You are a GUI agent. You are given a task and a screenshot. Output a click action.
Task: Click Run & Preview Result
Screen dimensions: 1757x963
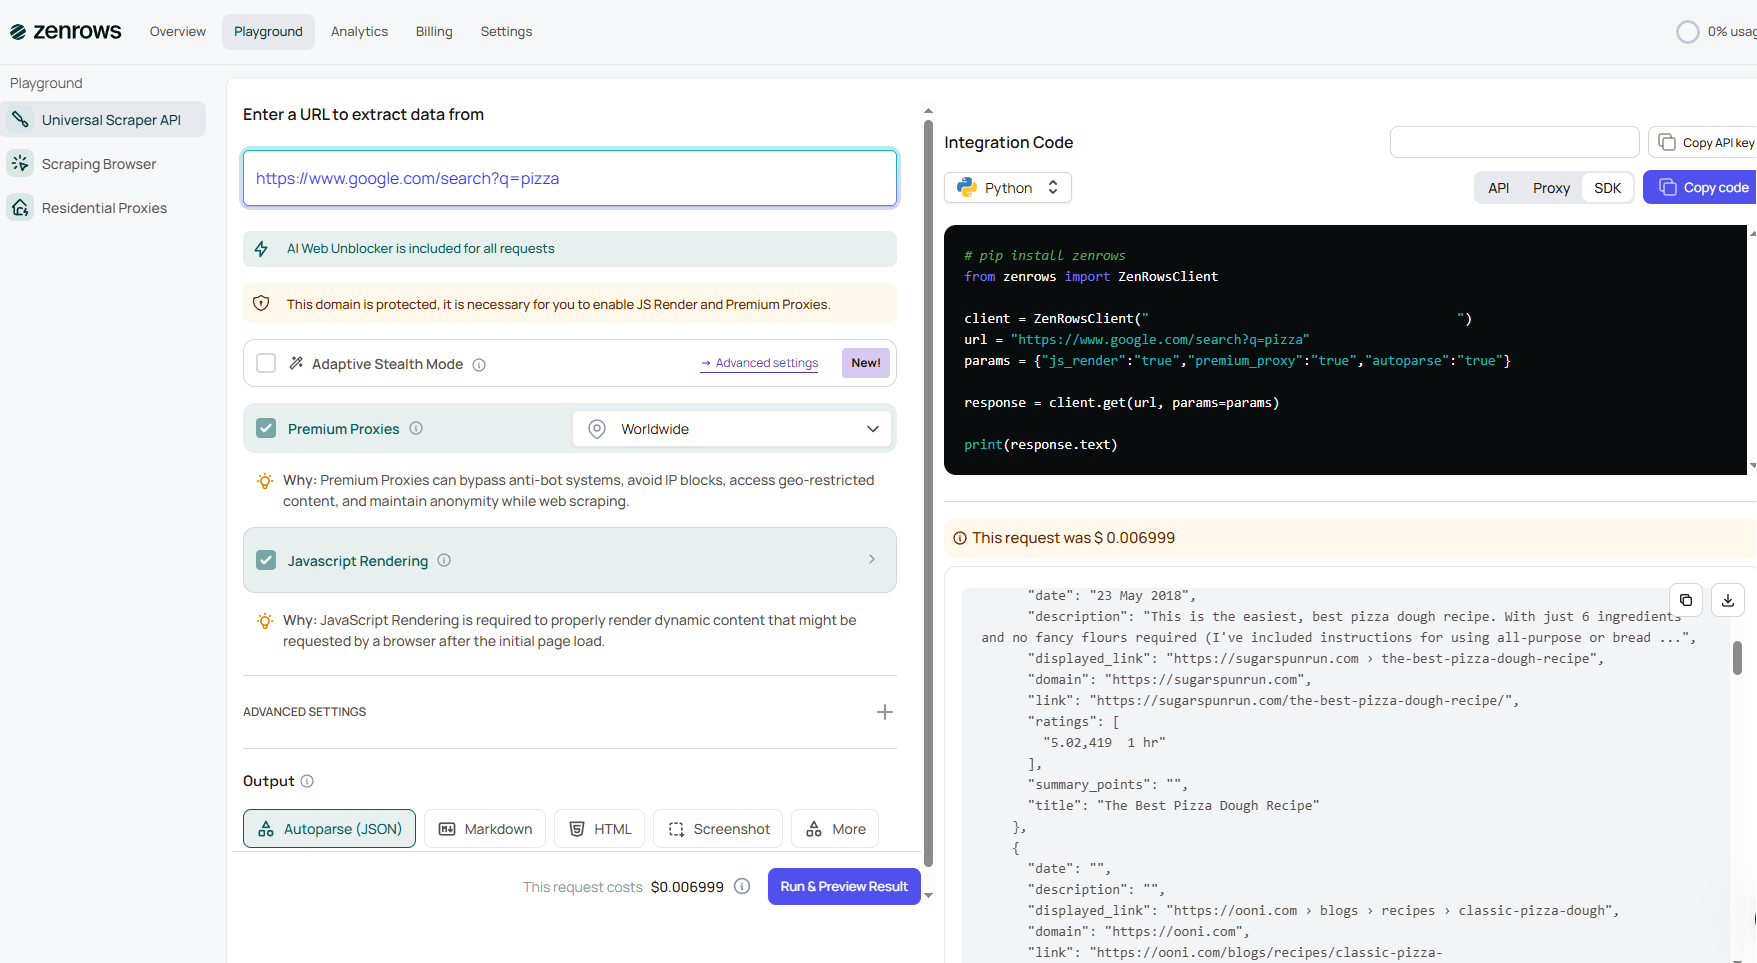pyautogui.click(x=844, y=886)
